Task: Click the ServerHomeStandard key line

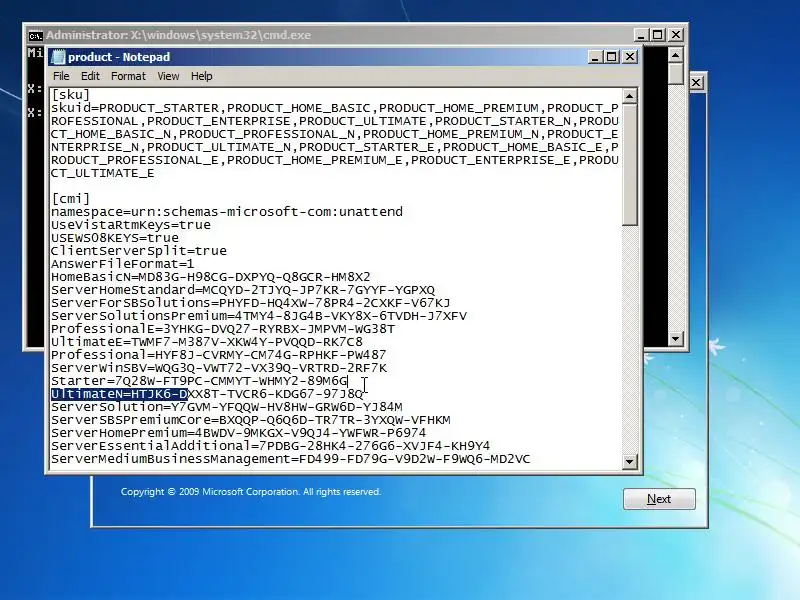Action: click(x=243, y=290)
